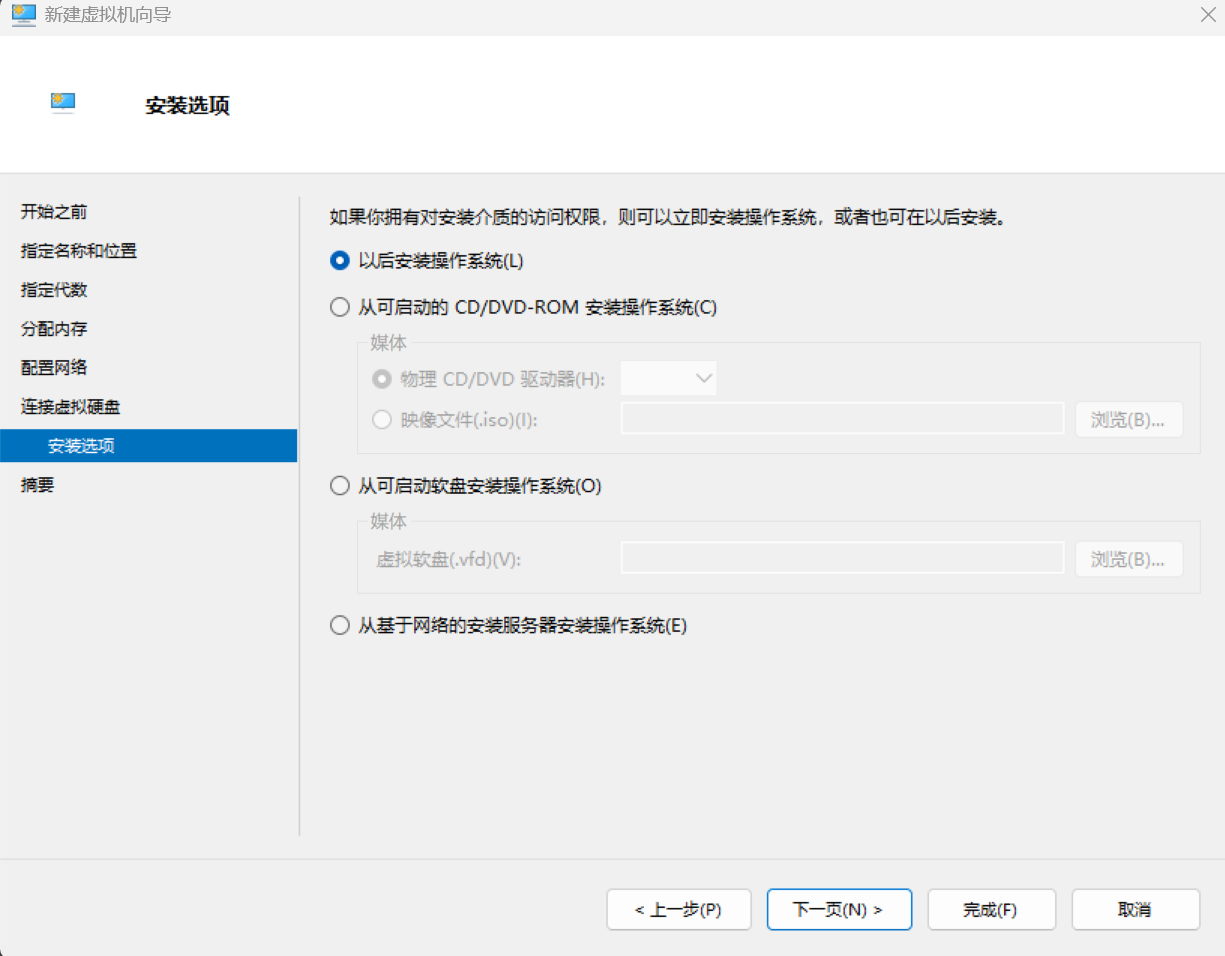Pick 从基于网络的安装服务器安装操作系统 option
1225x956 pixels.
pyautogui.click(x=340, y=626)
